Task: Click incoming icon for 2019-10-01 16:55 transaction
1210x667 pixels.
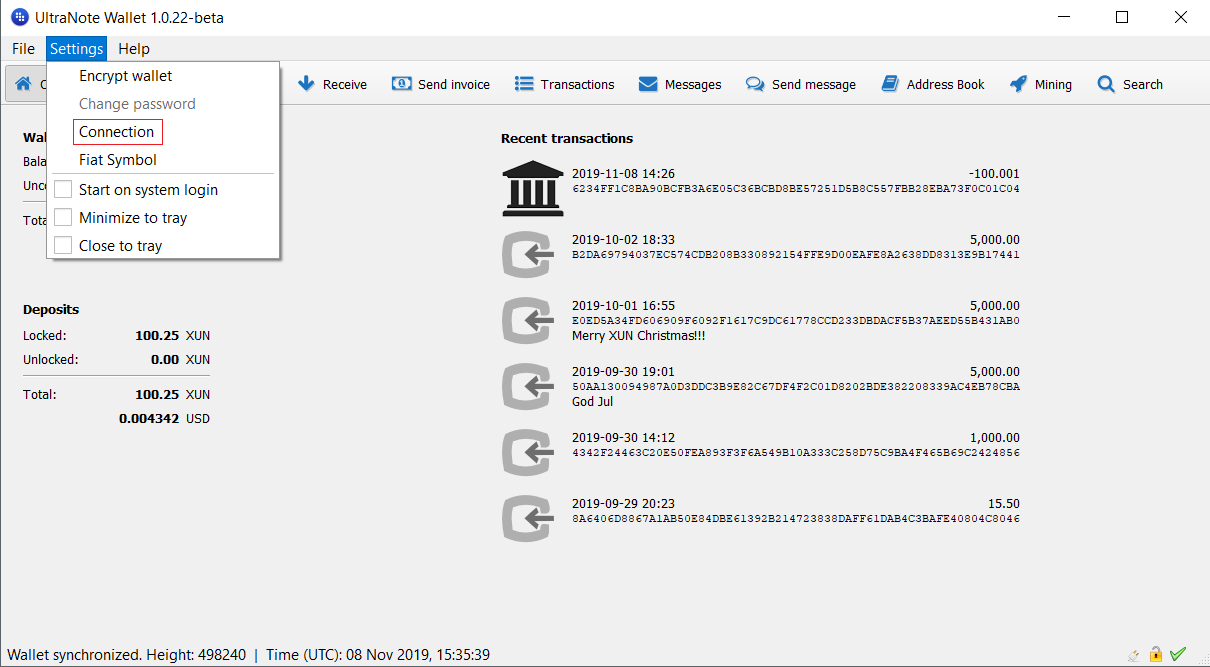Action: click(x=530, y=320)
